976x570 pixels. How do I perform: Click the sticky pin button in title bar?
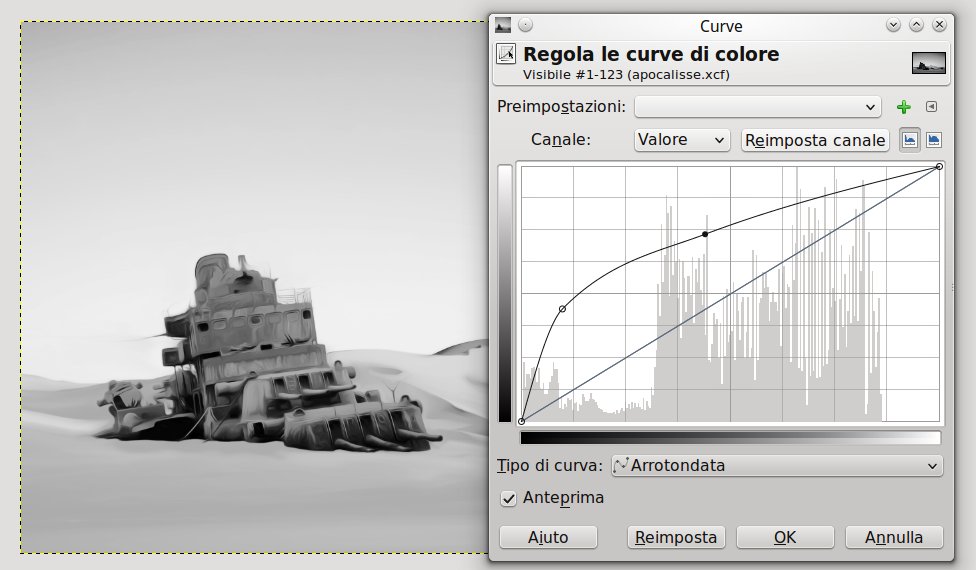click(526, 25)
